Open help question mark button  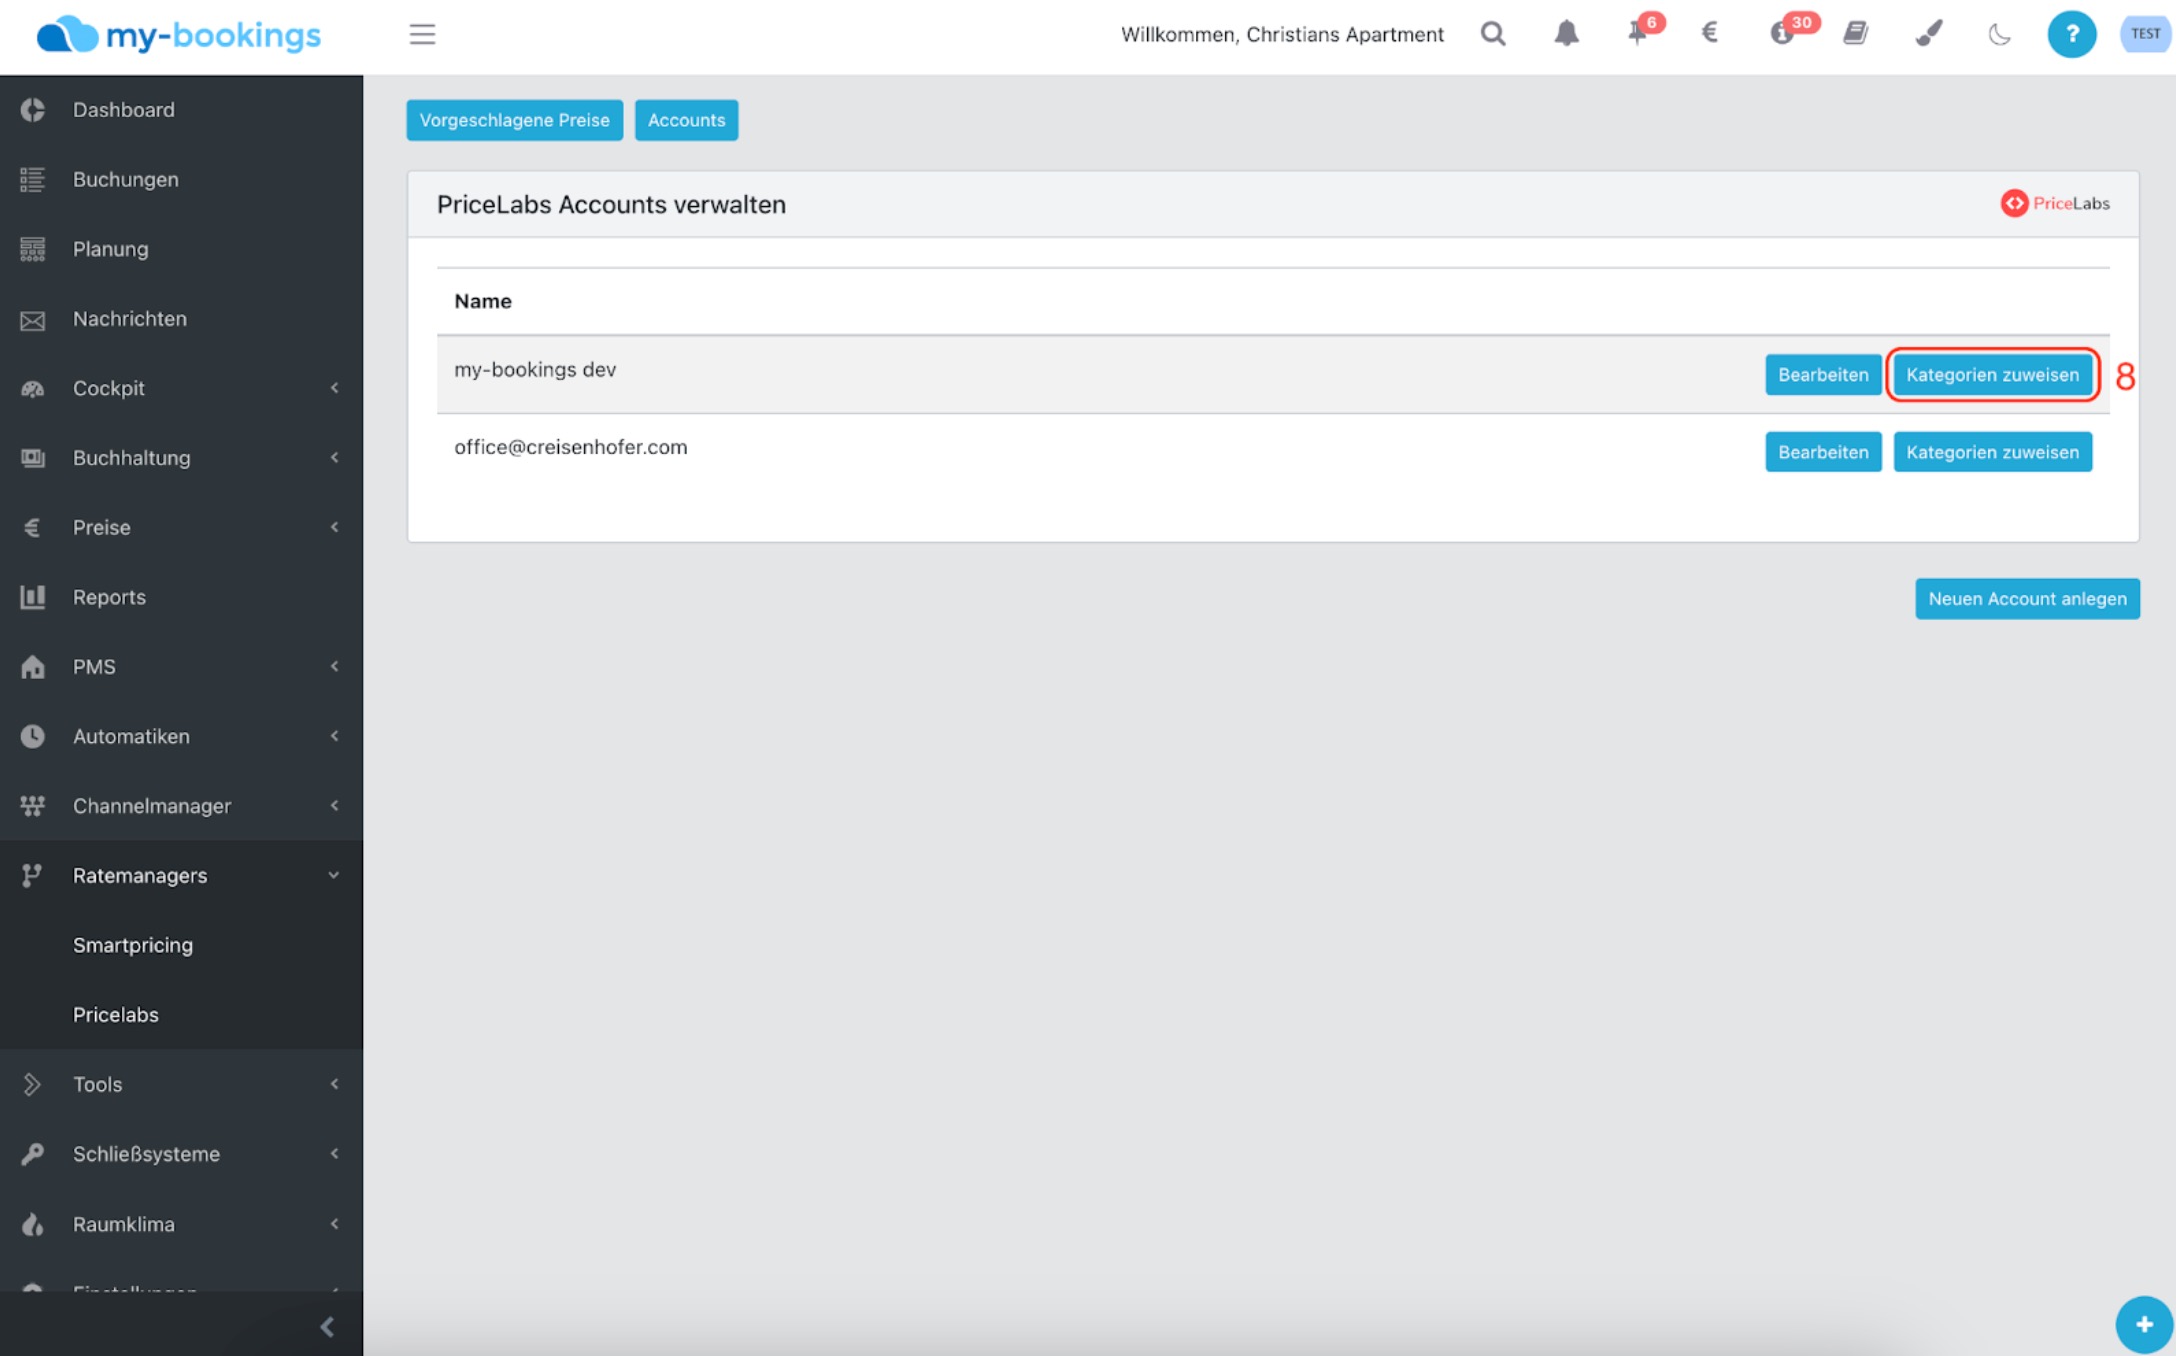pyautogui.click(x=2071, y=34)
